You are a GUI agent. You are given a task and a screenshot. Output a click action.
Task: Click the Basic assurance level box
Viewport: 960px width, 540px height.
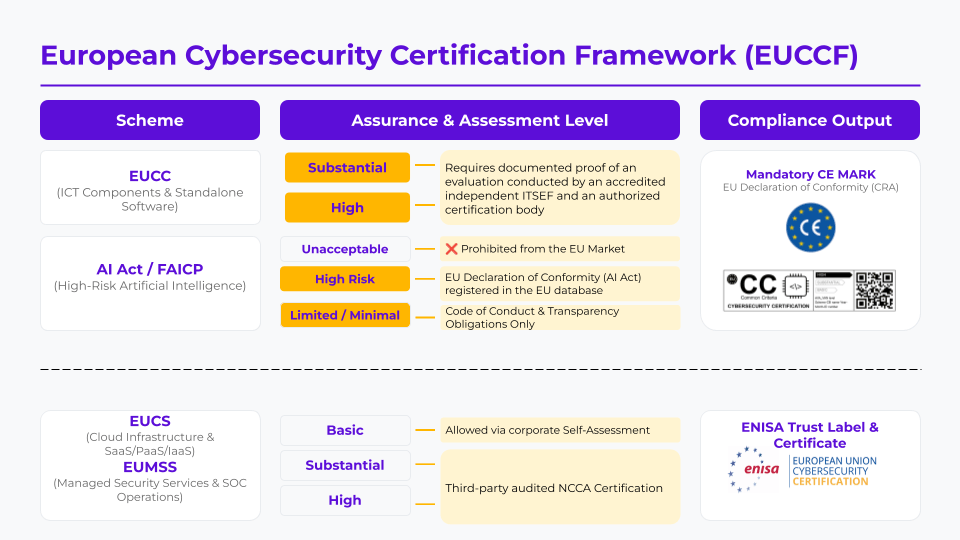(x=345, y=430)
